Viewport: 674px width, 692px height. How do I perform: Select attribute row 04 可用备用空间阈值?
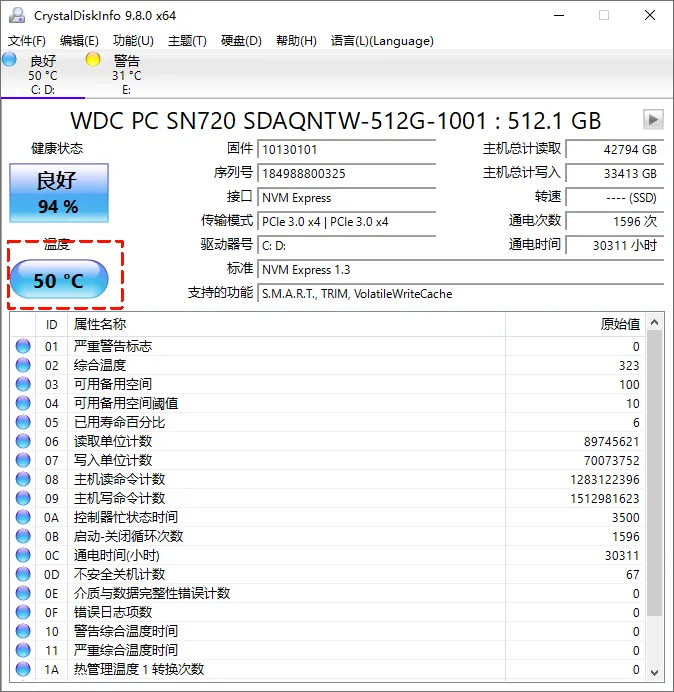coord(328,403)
